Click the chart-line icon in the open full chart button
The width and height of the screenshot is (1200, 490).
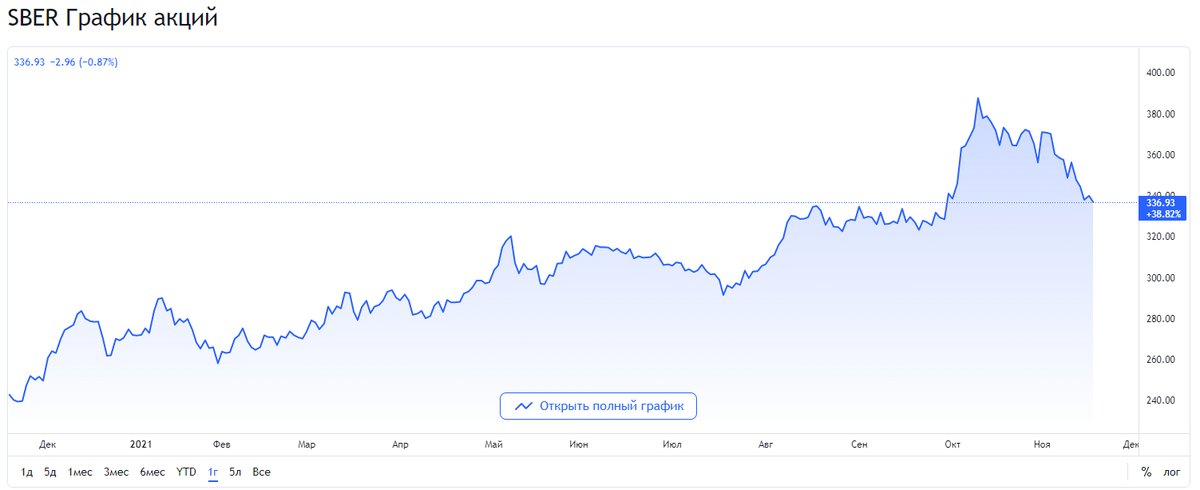(x=521, y=407)
